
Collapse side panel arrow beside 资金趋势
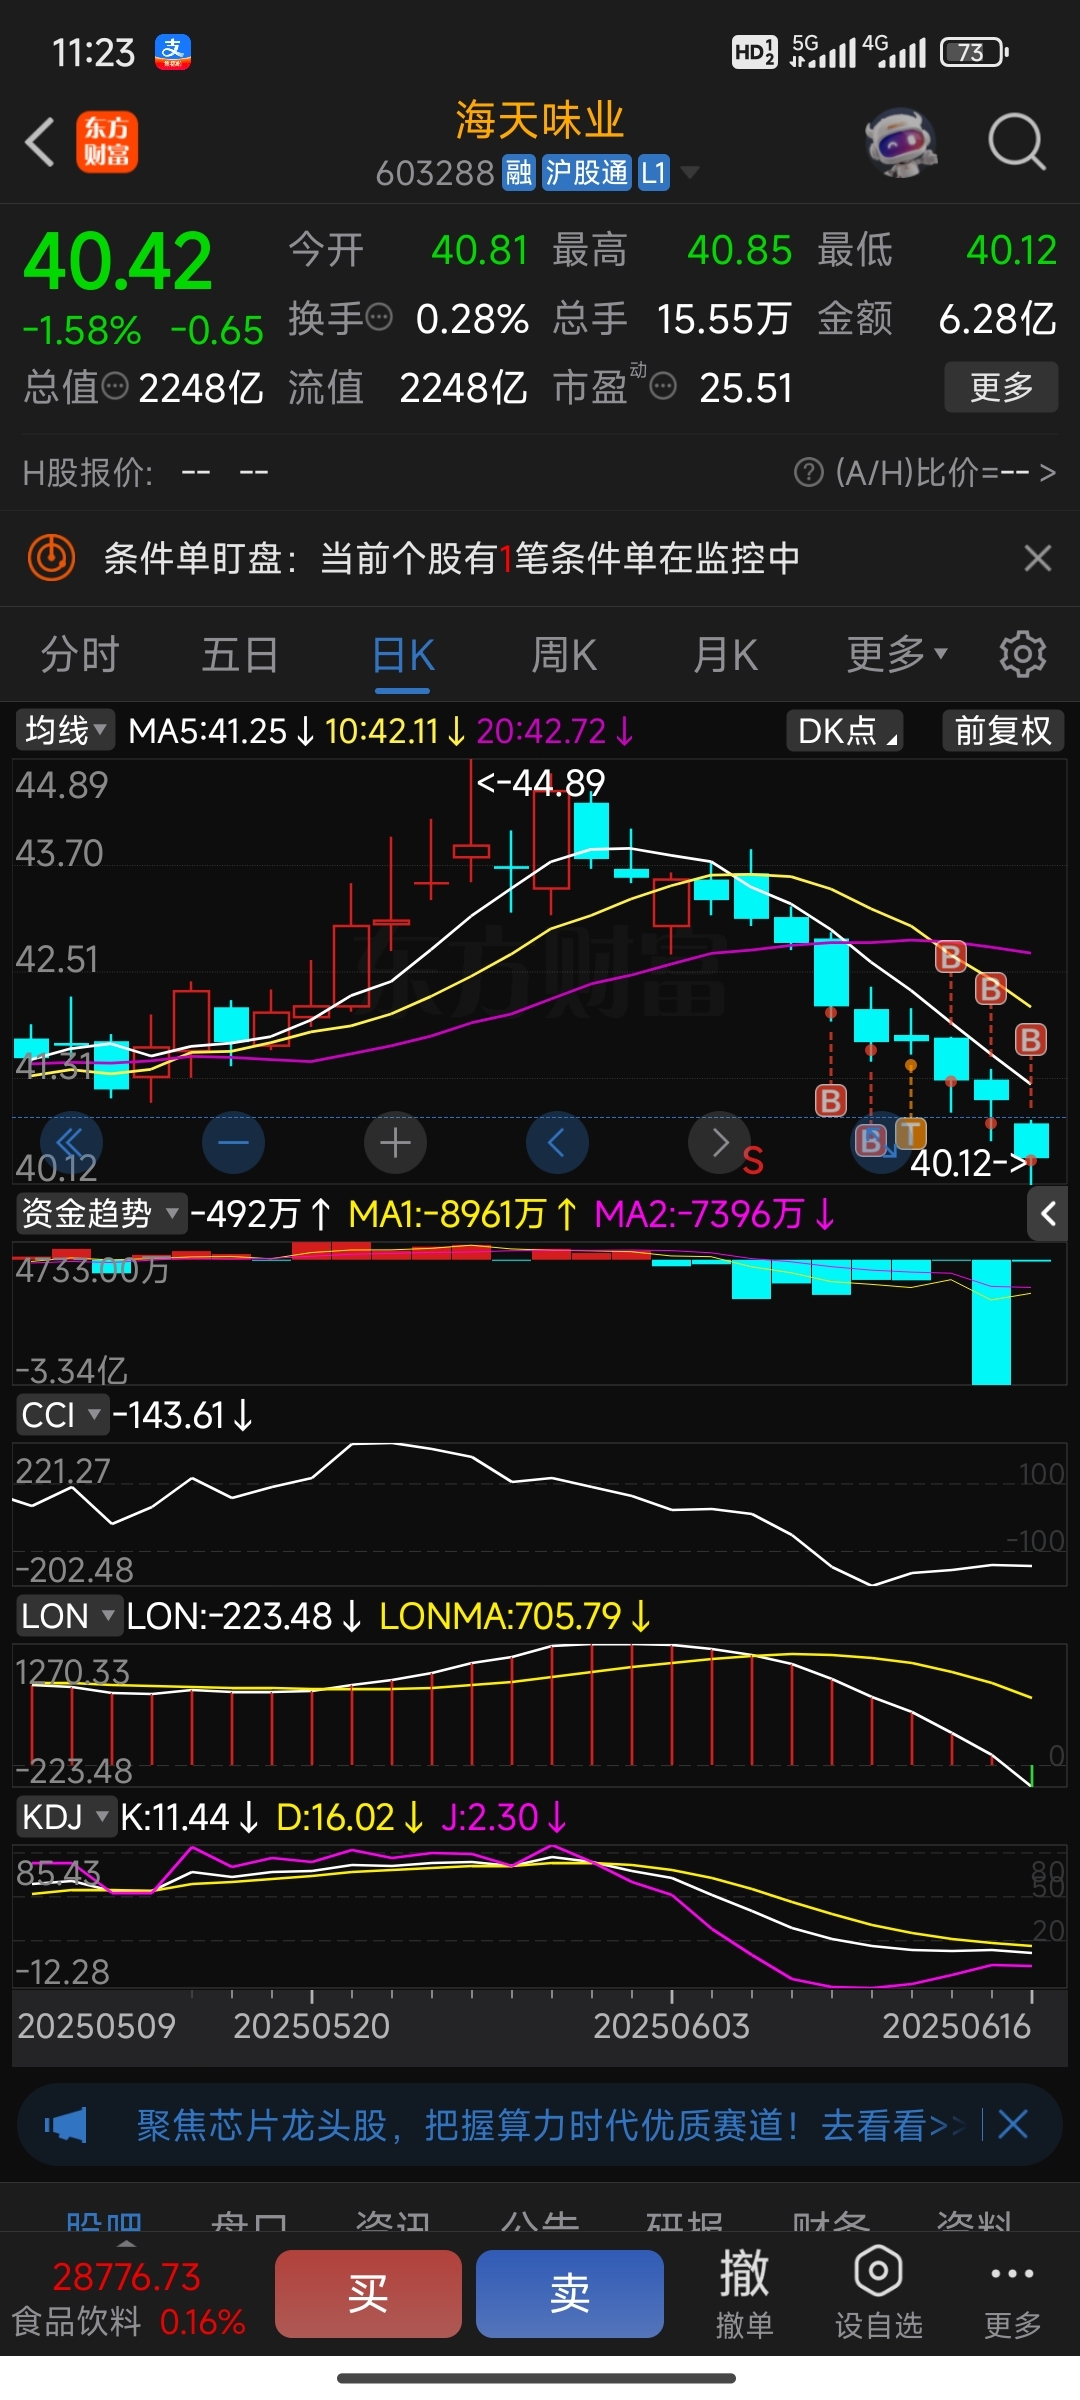(x=1047, y=1214)
